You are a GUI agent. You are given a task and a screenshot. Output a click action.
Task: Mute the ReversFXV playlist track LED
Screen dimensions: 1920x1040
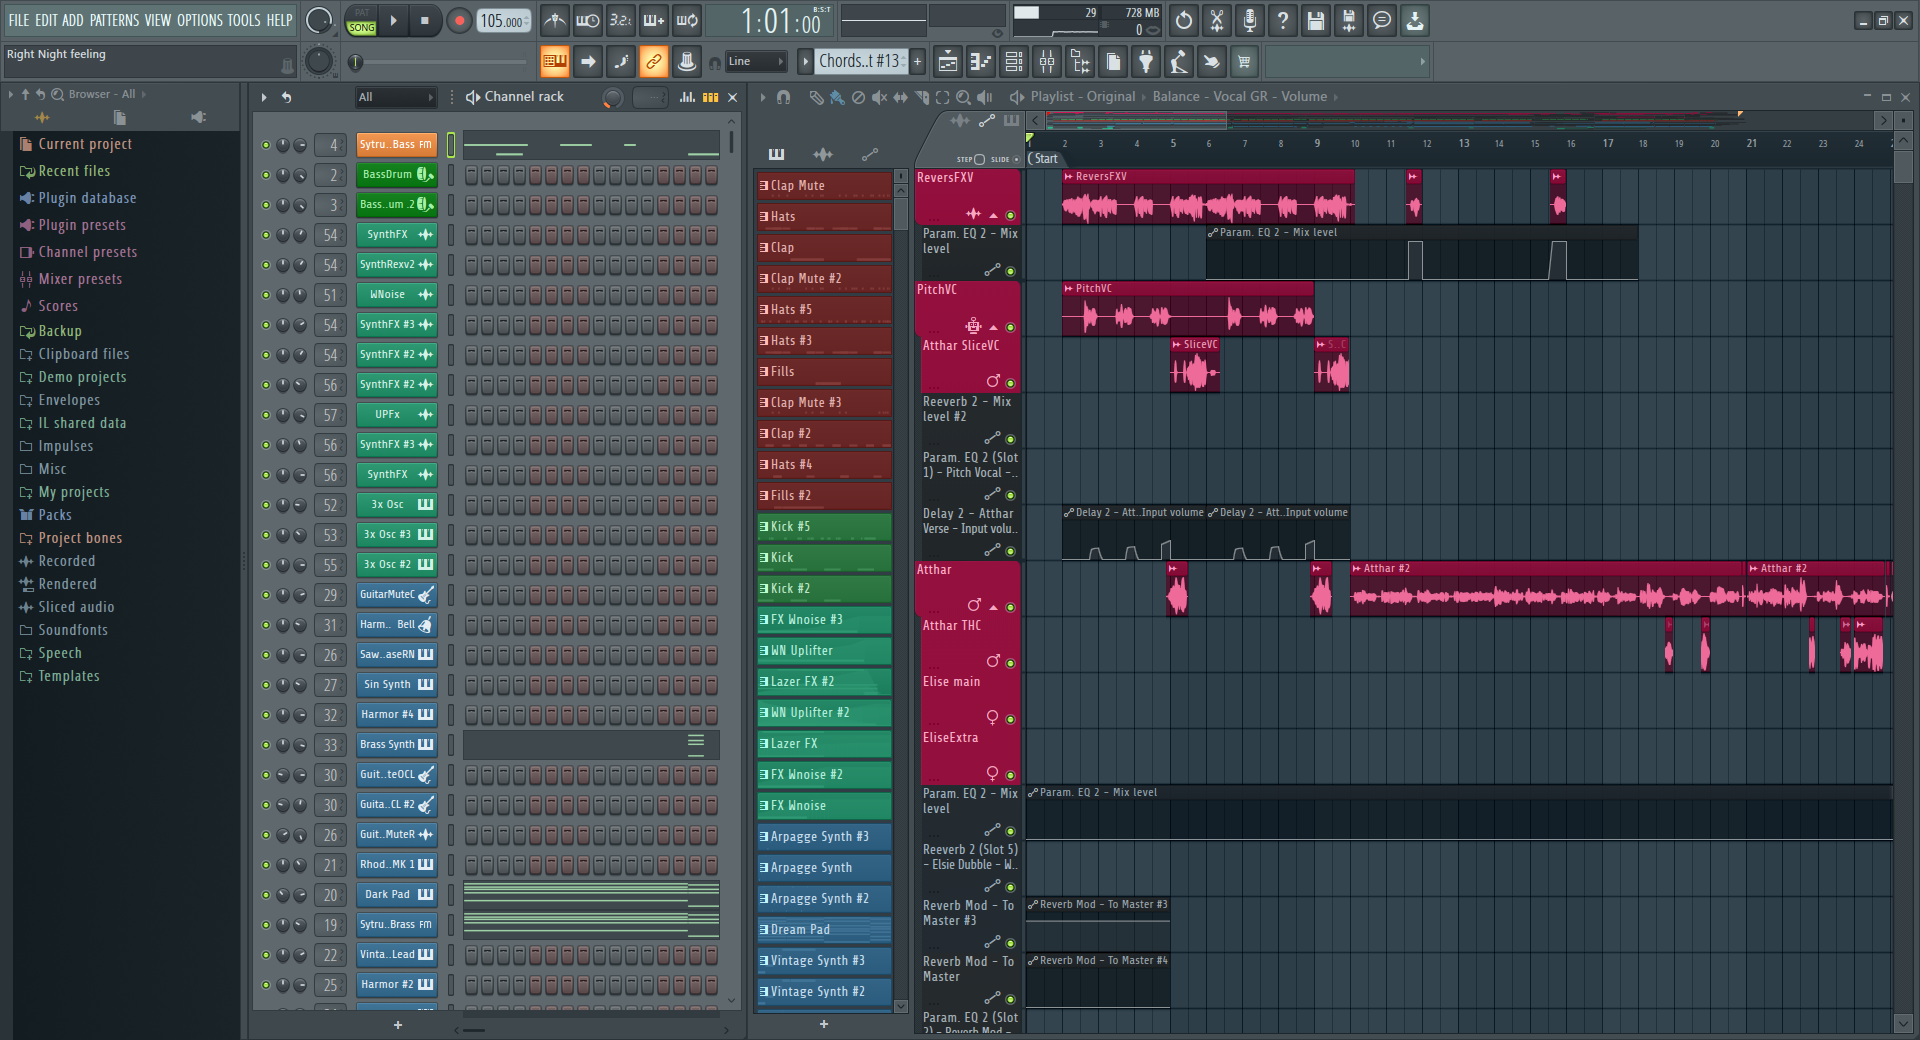(1010, 215)
